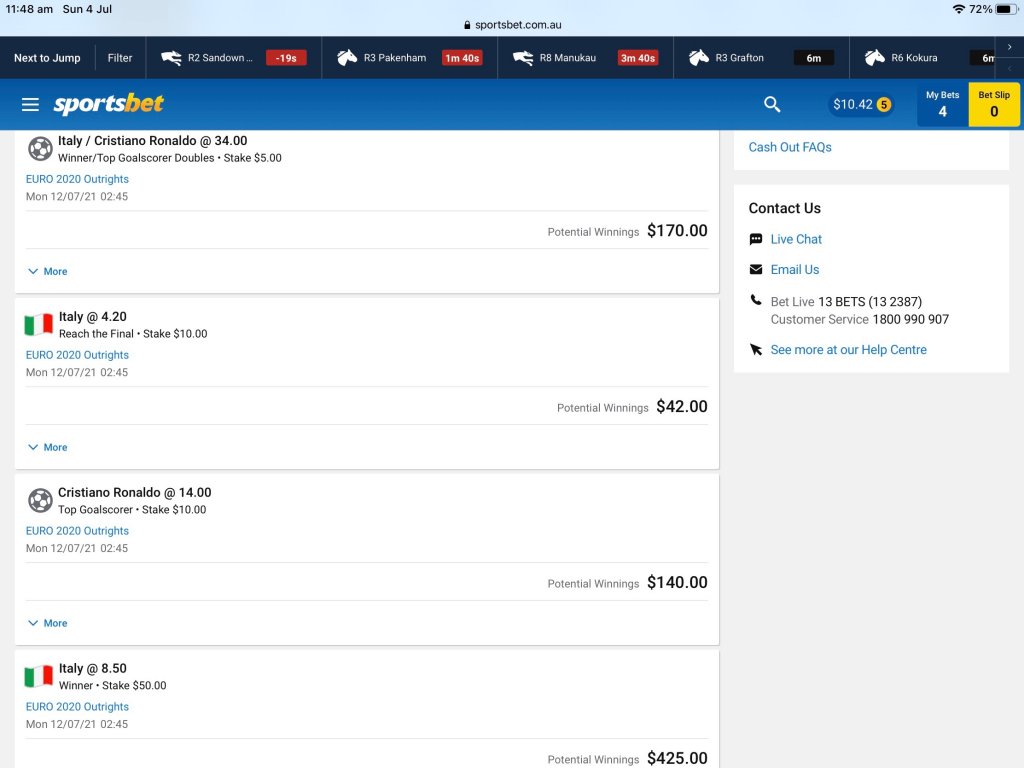The image size is (1024, 768).
Task: Open account balance $10.42
Action: pos(861,104)
